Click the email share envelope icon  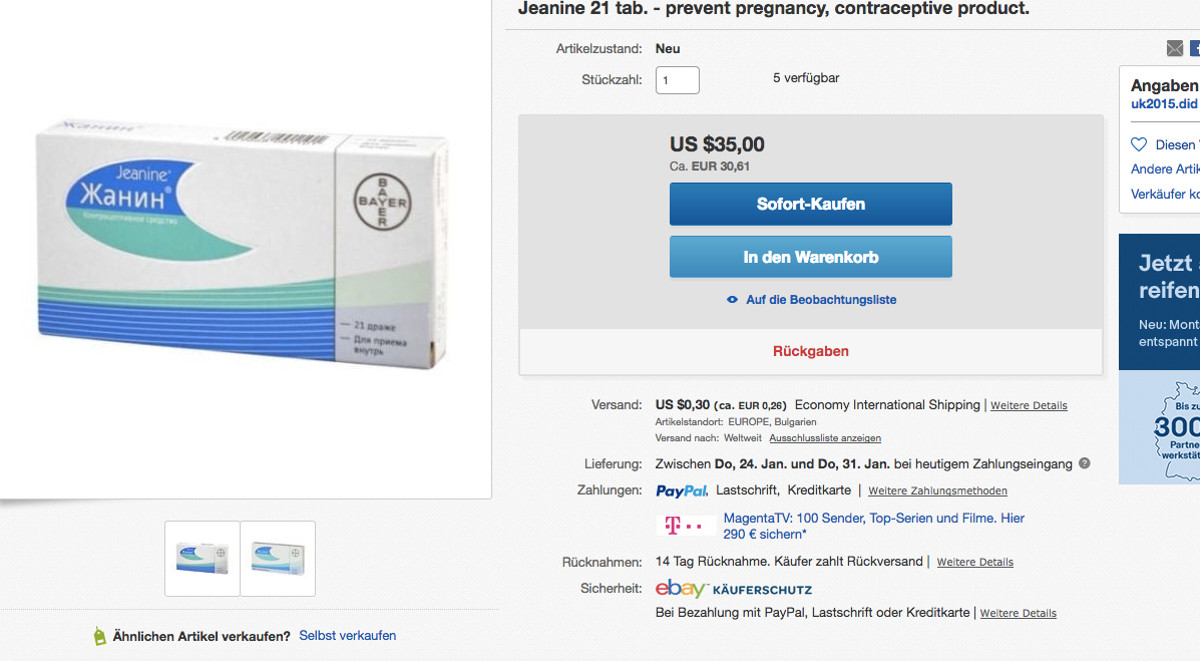click(x=1175, y=48)
